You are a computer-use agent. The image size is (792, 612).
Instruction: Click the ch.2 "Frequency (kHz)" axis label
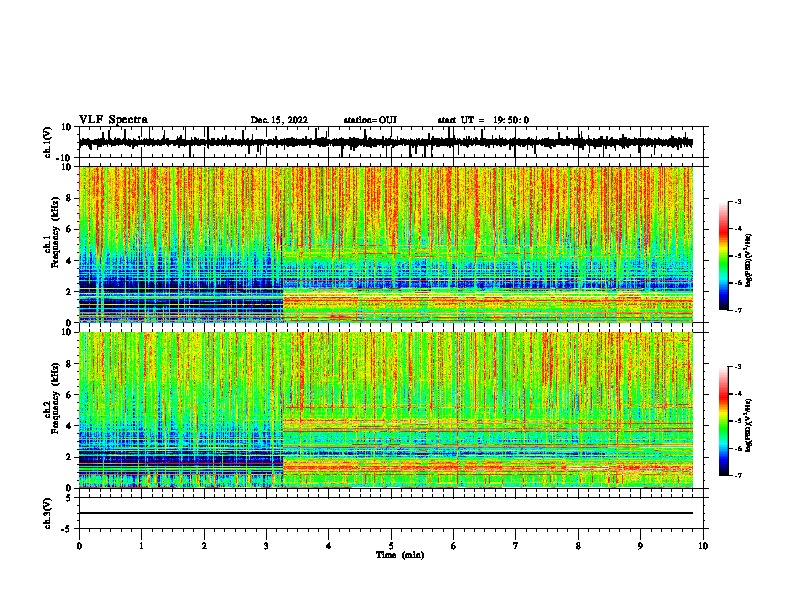pyautogui.click(x=56, y=398)
